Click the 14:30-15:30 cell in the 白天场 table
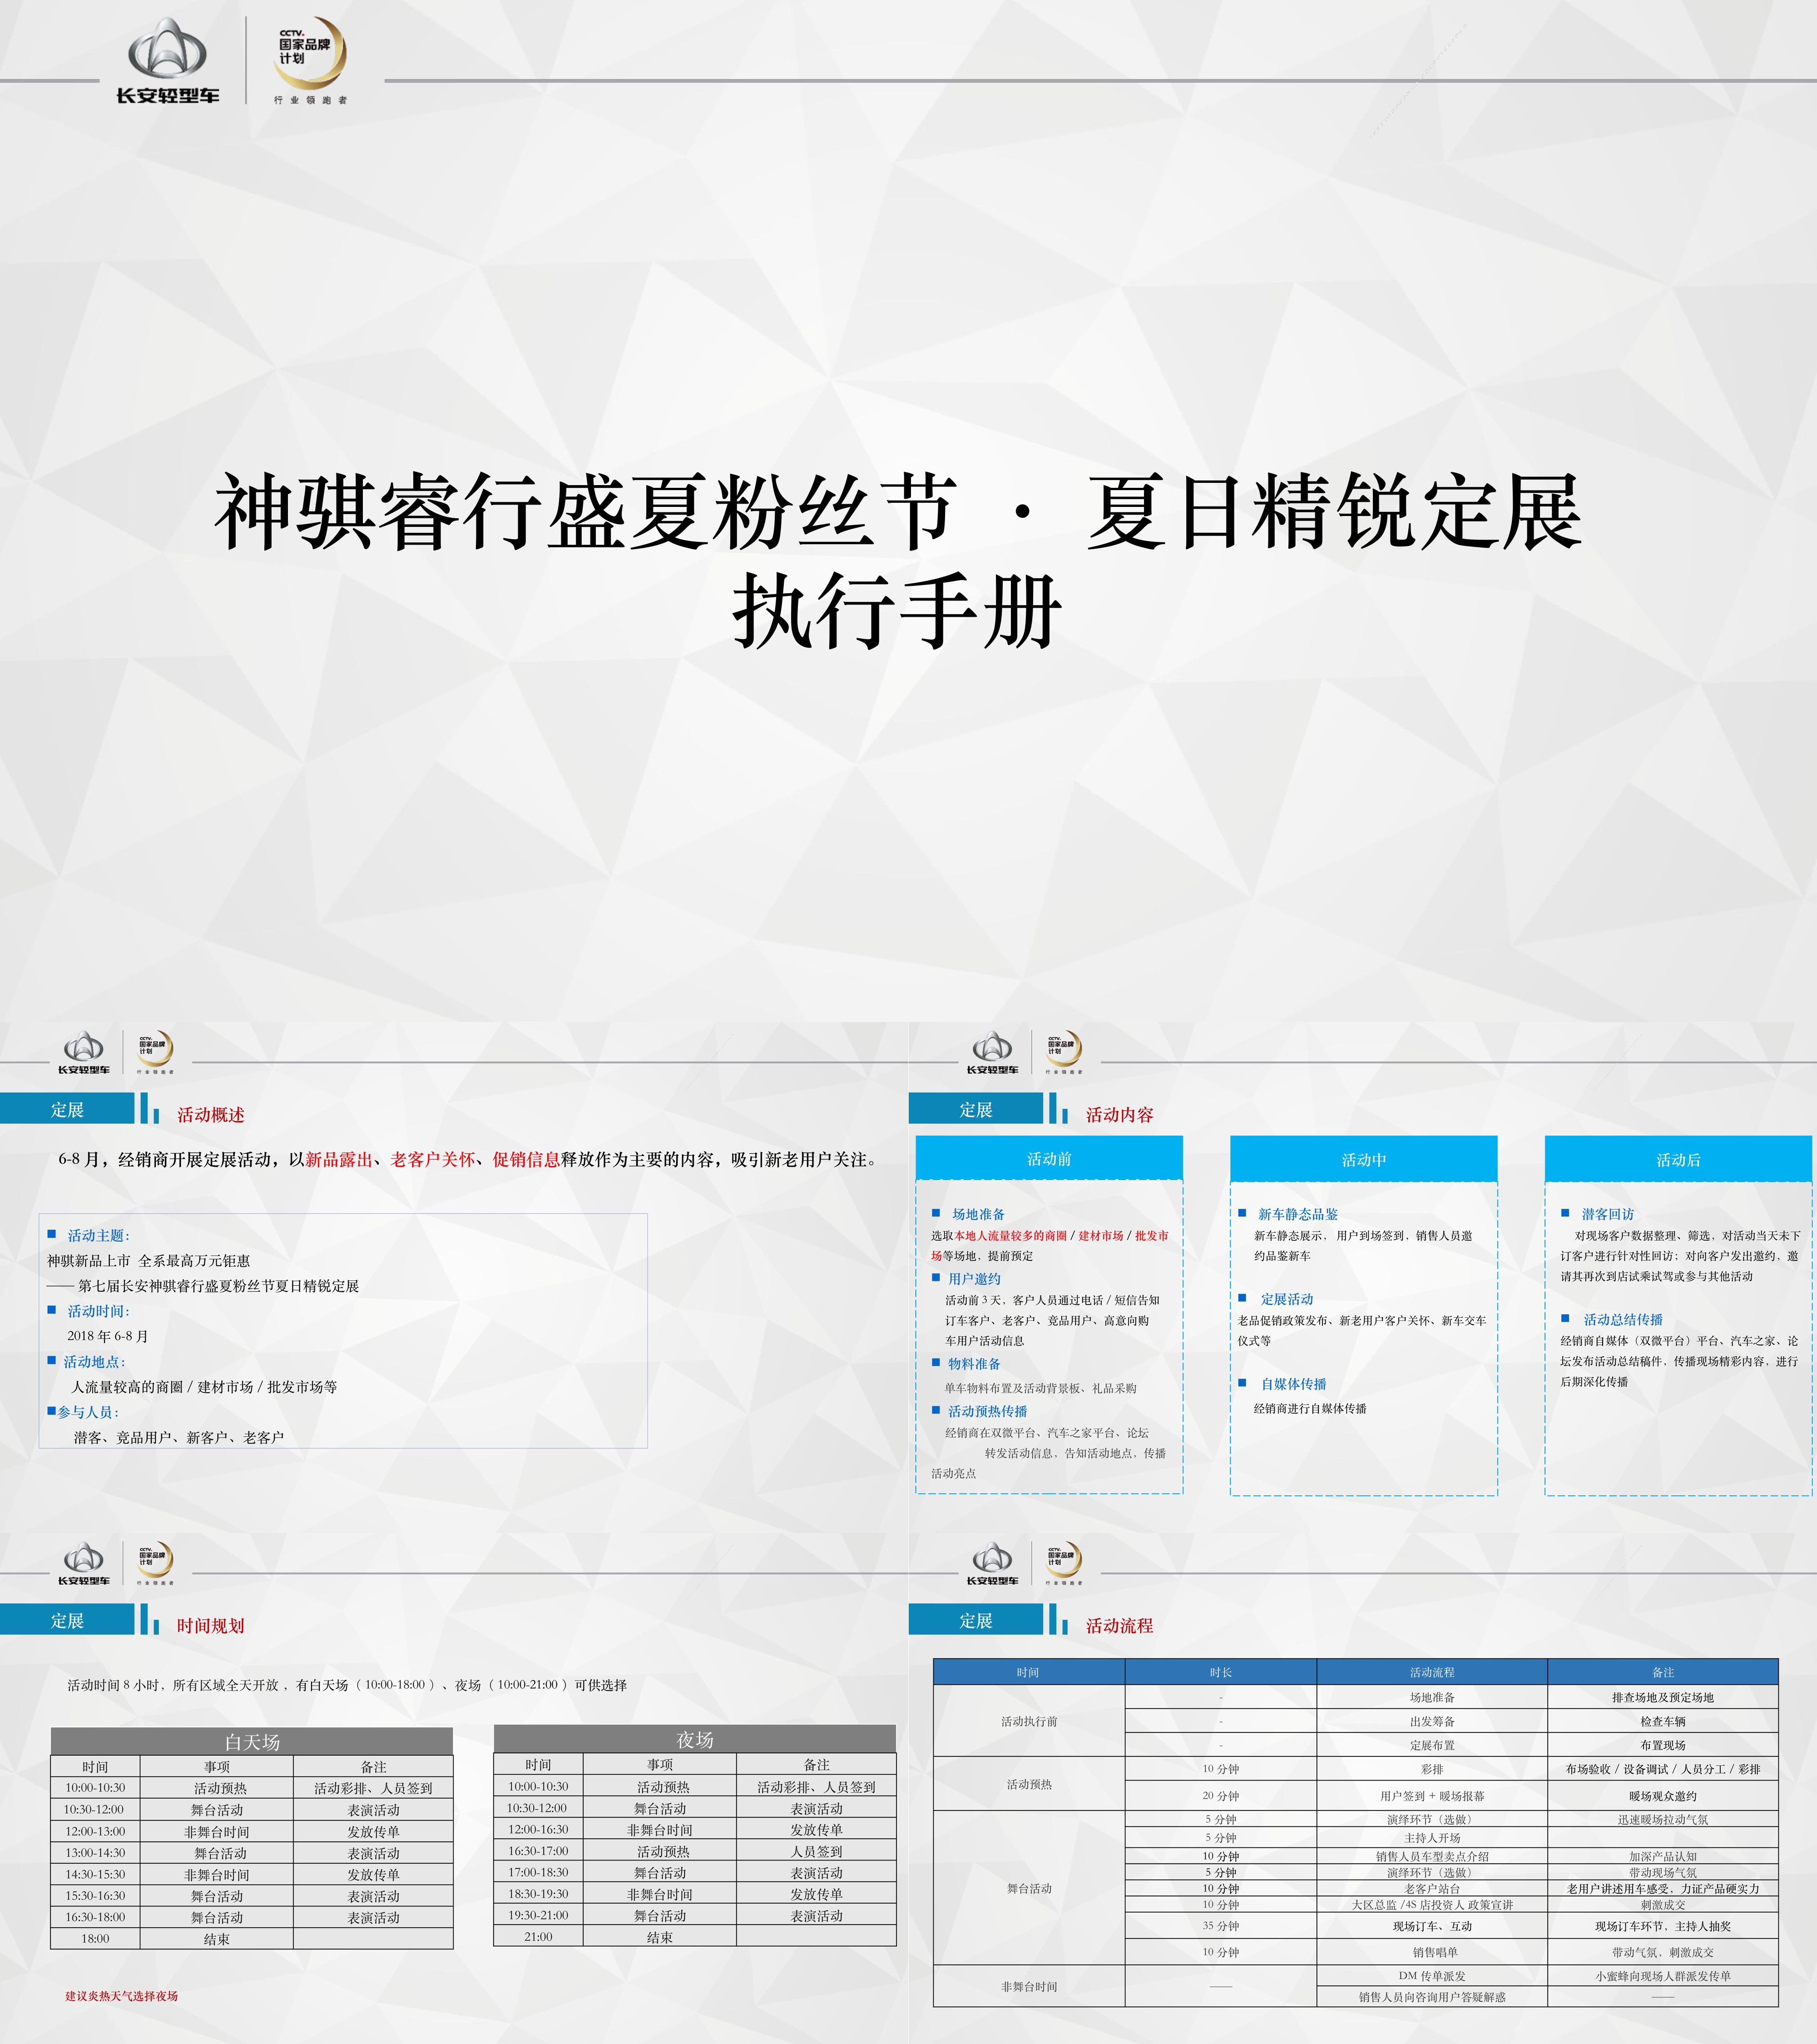This screenshot has height=2044, width=1817. click(95, 1874)
